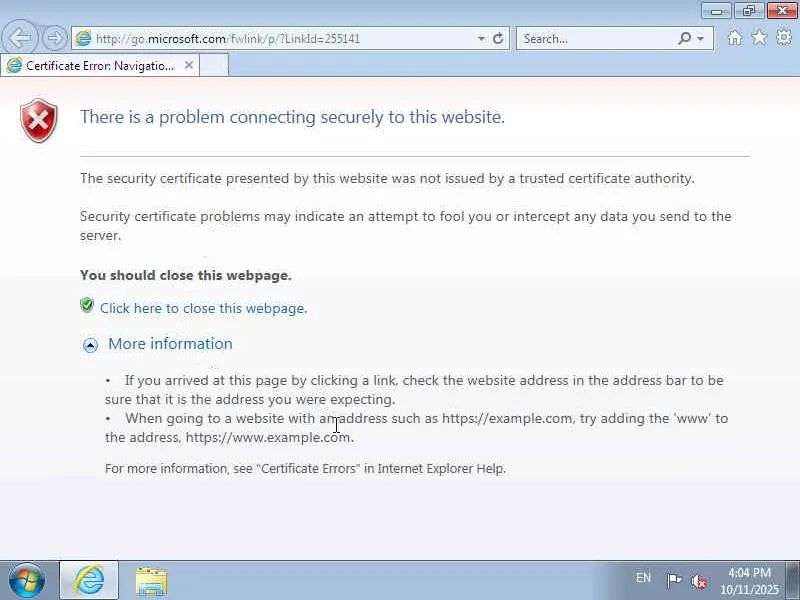Image resolution: width=800 pixels, height=600 pixels.
Task: Close the Certificate Error tab with X
Action: (x=189, y=65)
